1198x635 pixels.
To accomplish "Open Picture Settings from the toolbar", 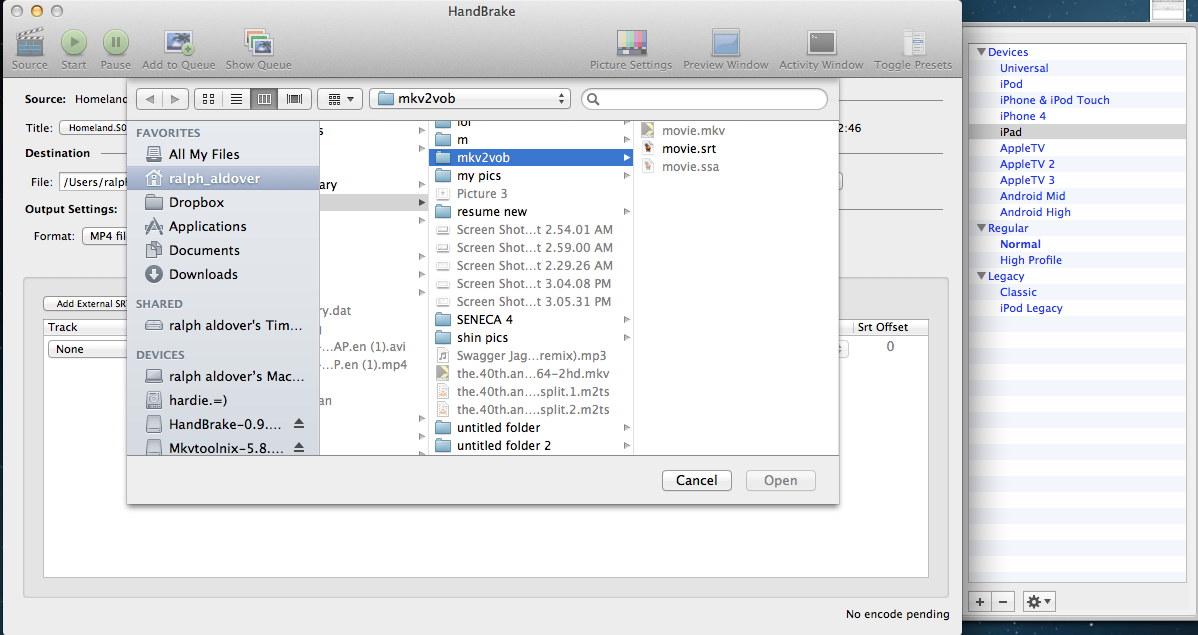I will 631,43.
